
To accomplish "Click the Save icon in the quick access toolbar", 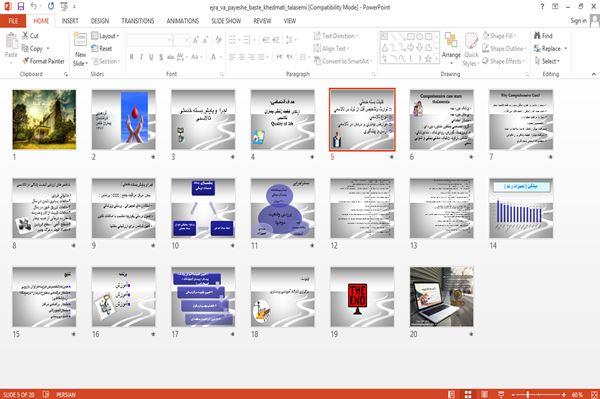I will [x=21, y=6].
